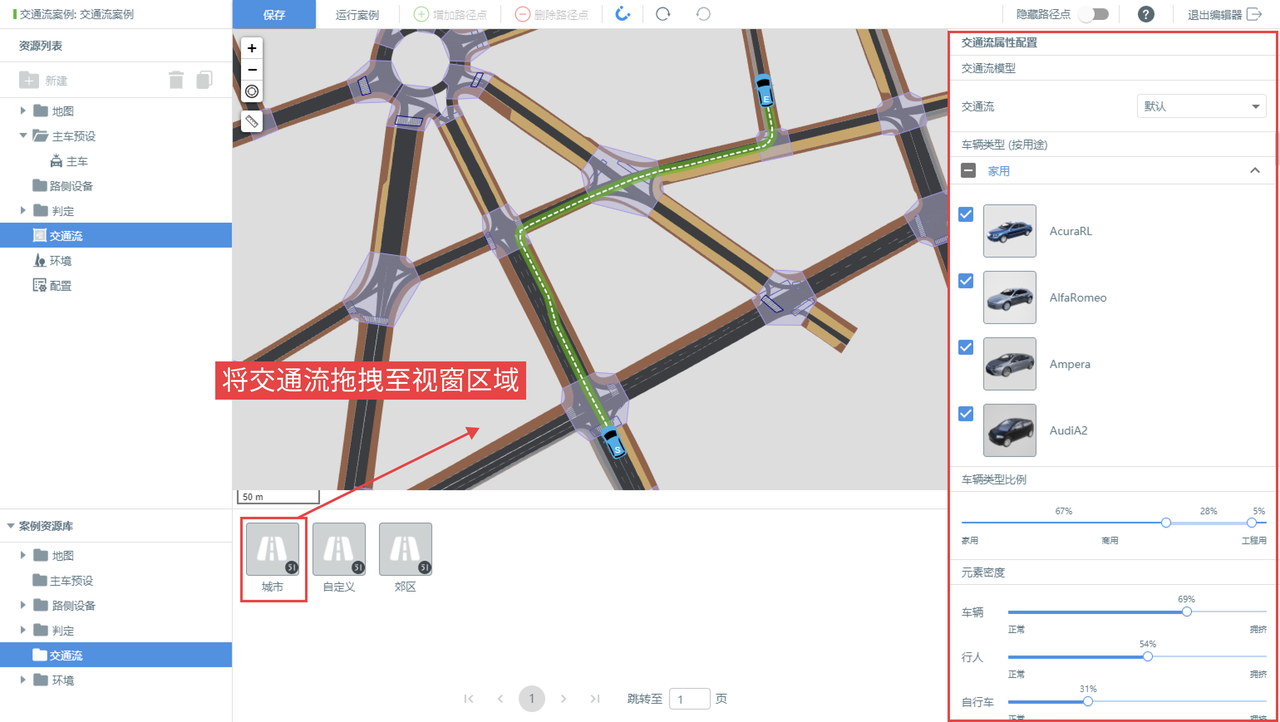
Task: Toggle the 隐藏路径点 switch
Action: pos(1093,14)
